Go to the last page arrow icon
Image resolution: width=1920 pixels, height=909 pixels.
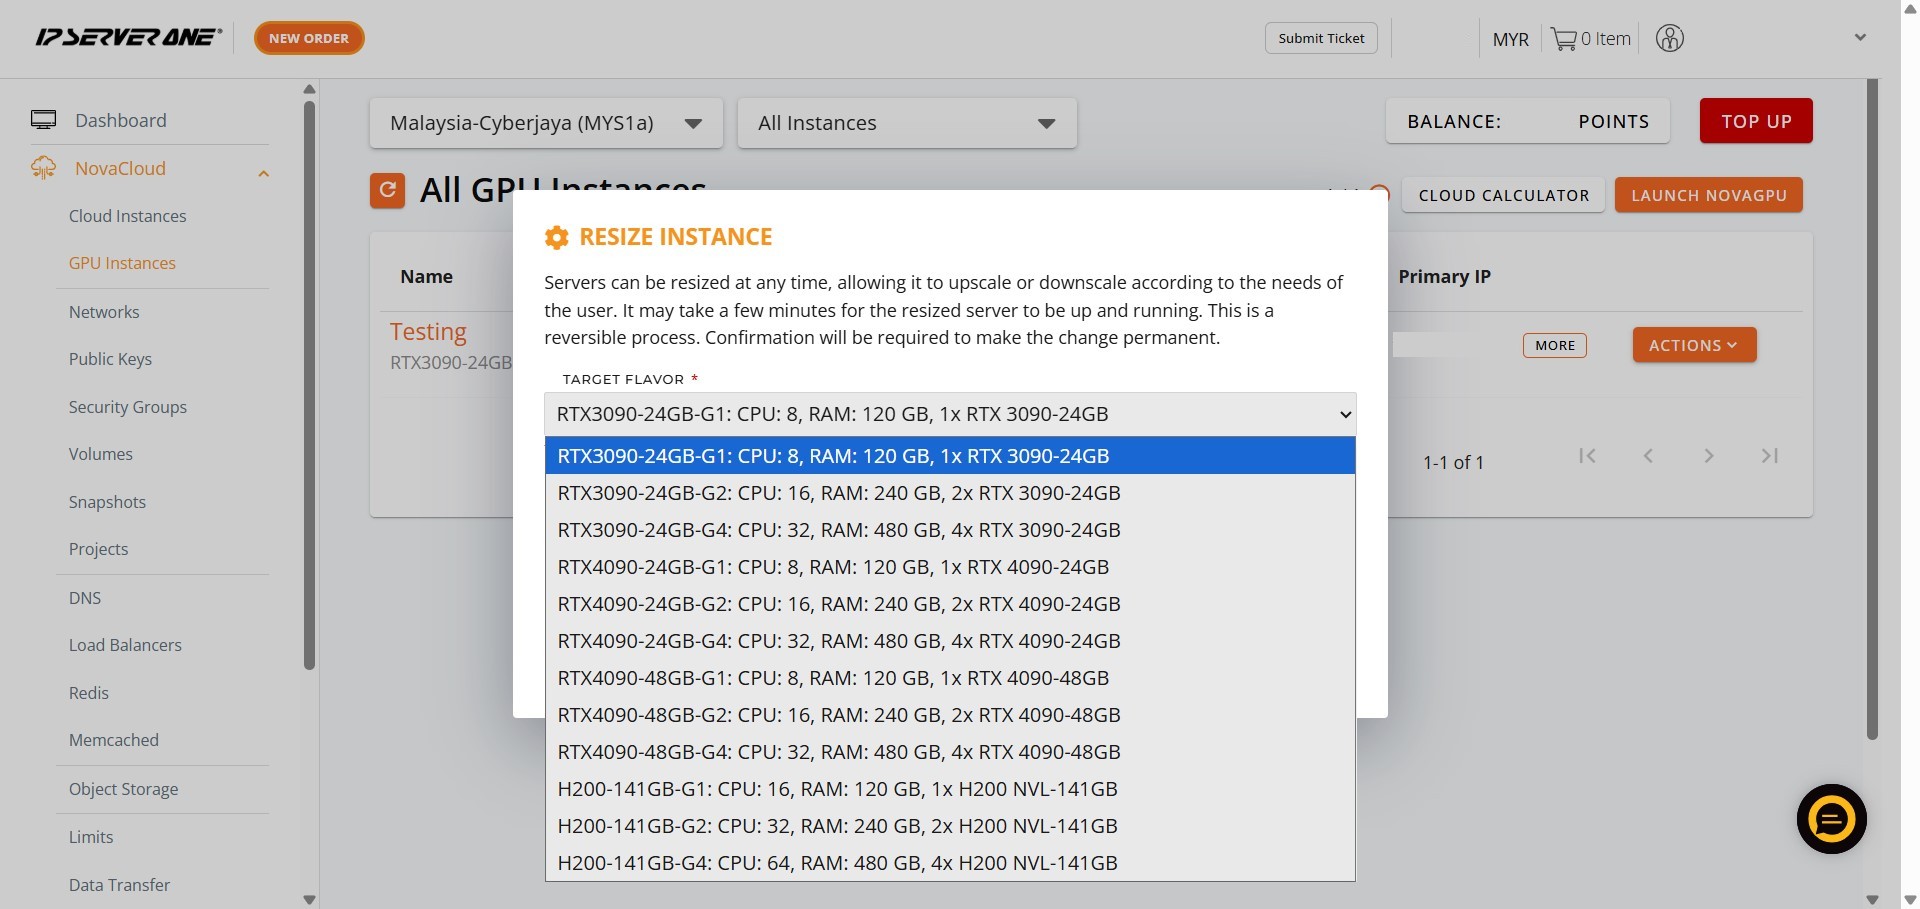tap(1769, 456)
